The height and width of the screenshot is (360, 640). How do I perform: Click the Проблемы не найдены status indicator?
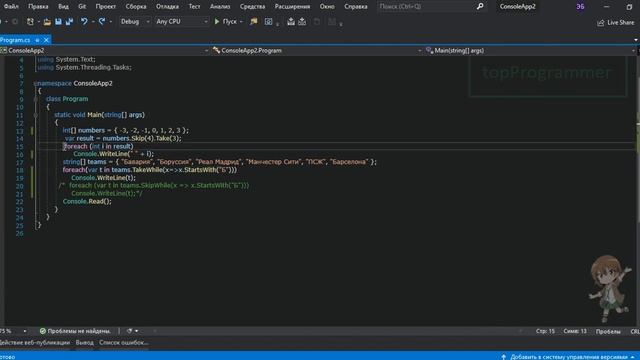coord(75,331)
